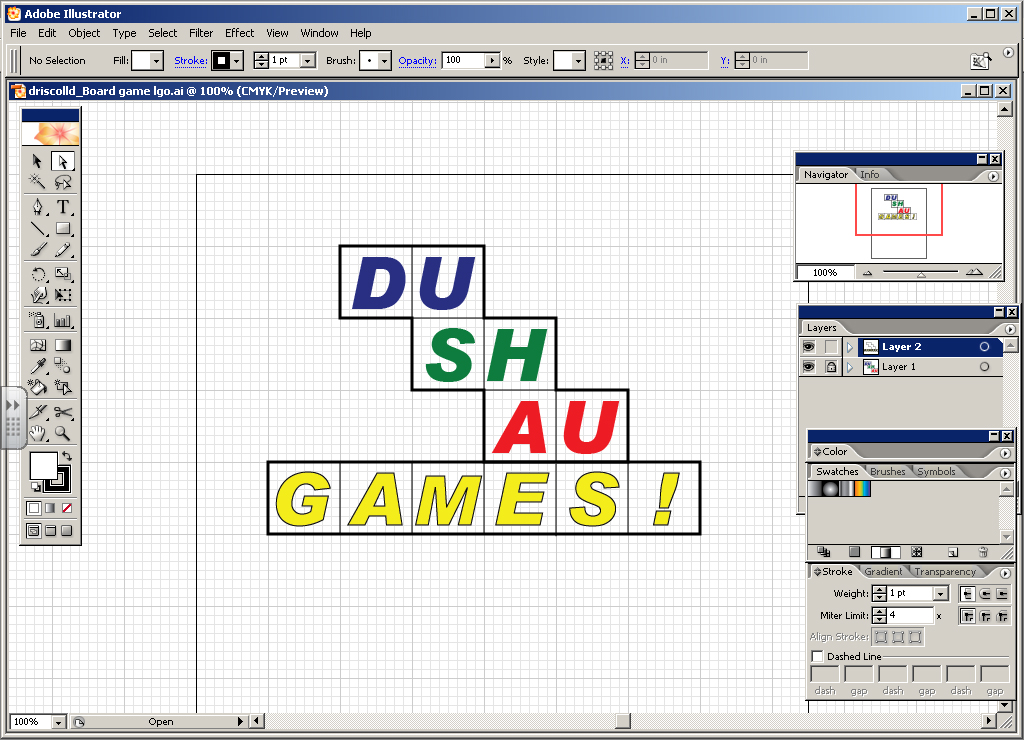The width and height of the screenshot is (1024, 740).
Task: Switch to the Brushes tab
Action: [x=888, y=472]
